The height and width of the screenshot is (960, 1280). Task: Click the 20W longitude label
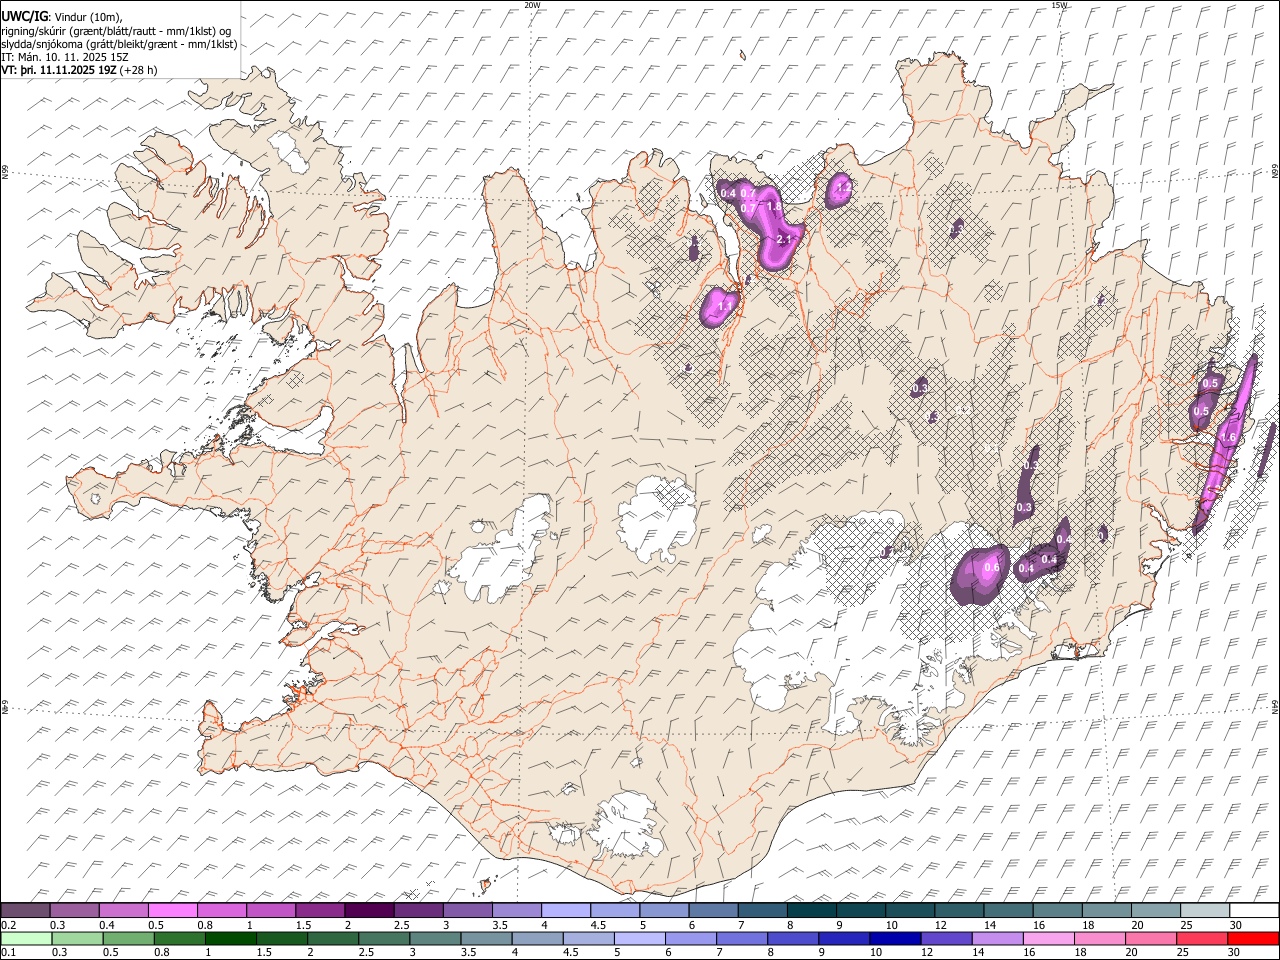(x=532, y=5)
